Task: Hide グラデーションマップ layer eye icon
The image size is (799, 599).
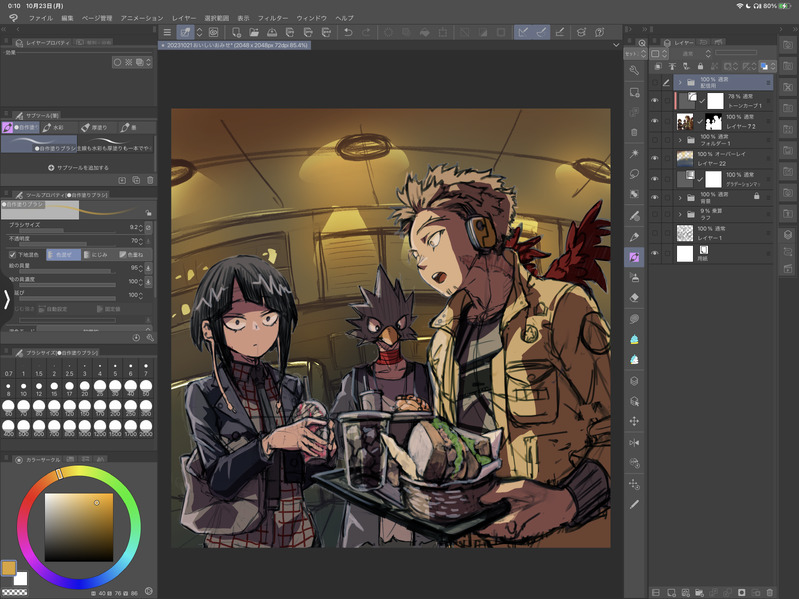Action: tap(655, 179)
